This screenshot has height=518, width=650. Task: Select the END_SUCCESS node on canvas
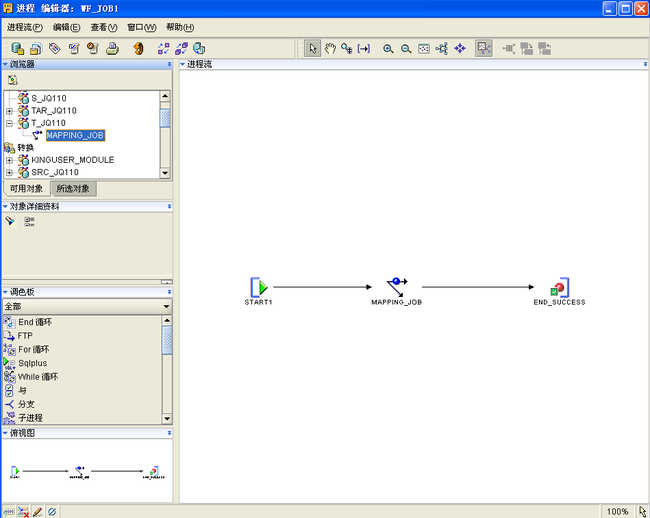560,291
